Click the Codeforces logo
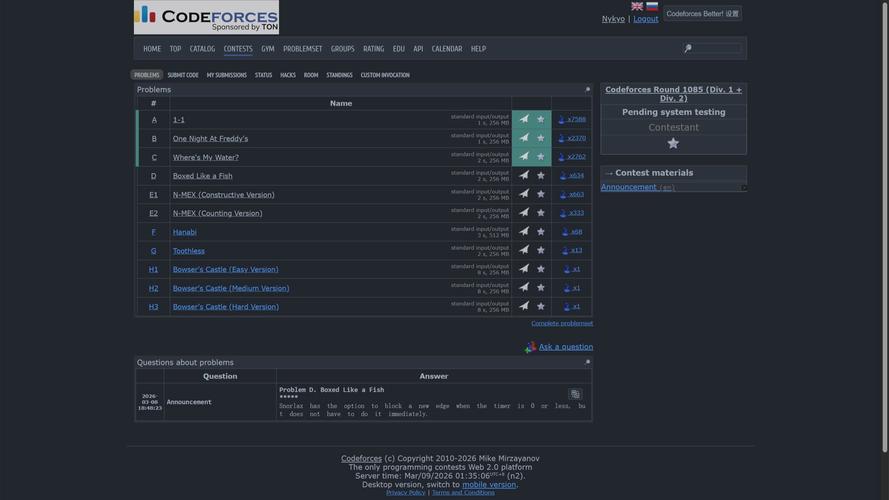This screenshot has width=889, height=500. tap(206, 17)
